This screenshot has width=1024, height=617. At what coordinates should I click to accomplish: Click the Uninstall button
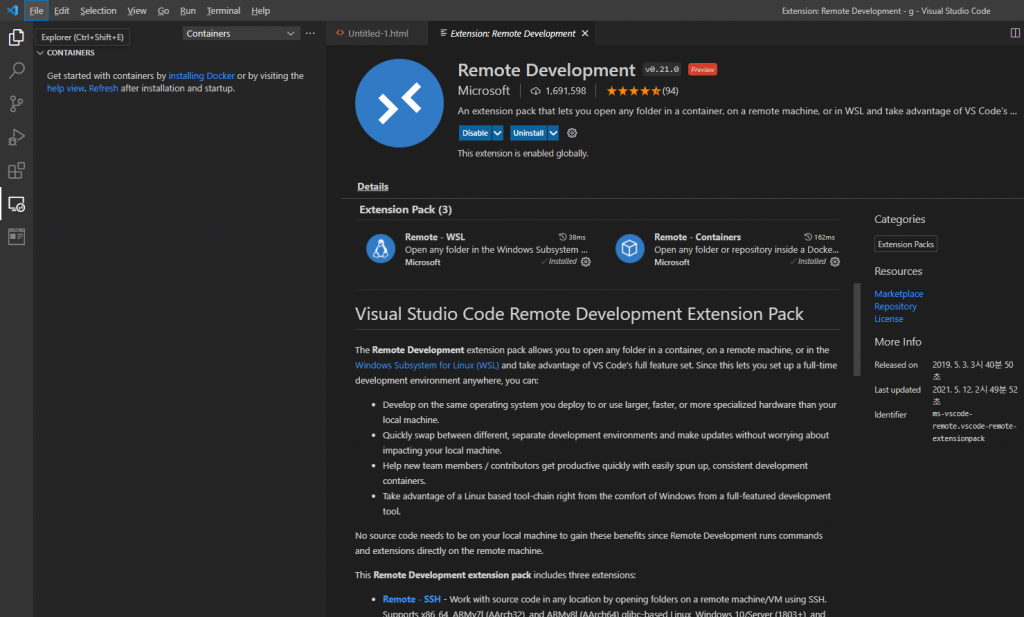[x=528, y=133]
